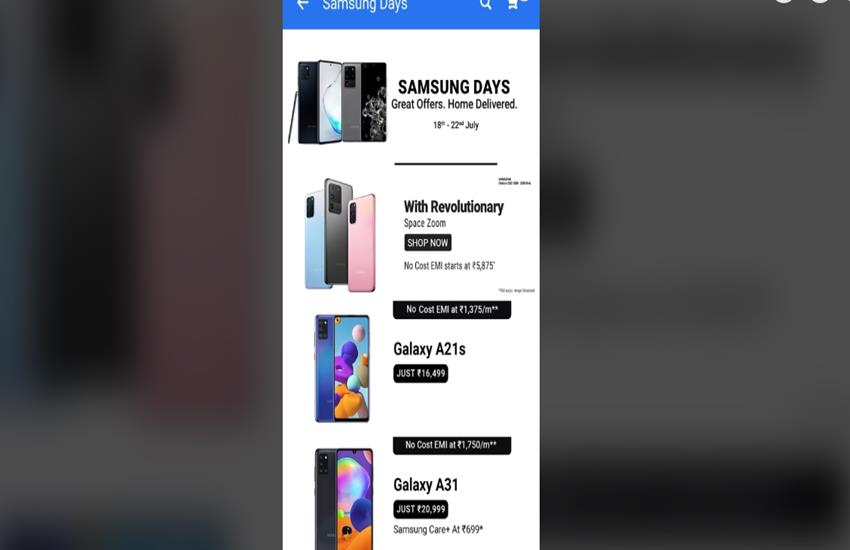Select the No Cost EMI at ₹1,750/m badge
The image size is (850, 550).
(x=452, y=445)
